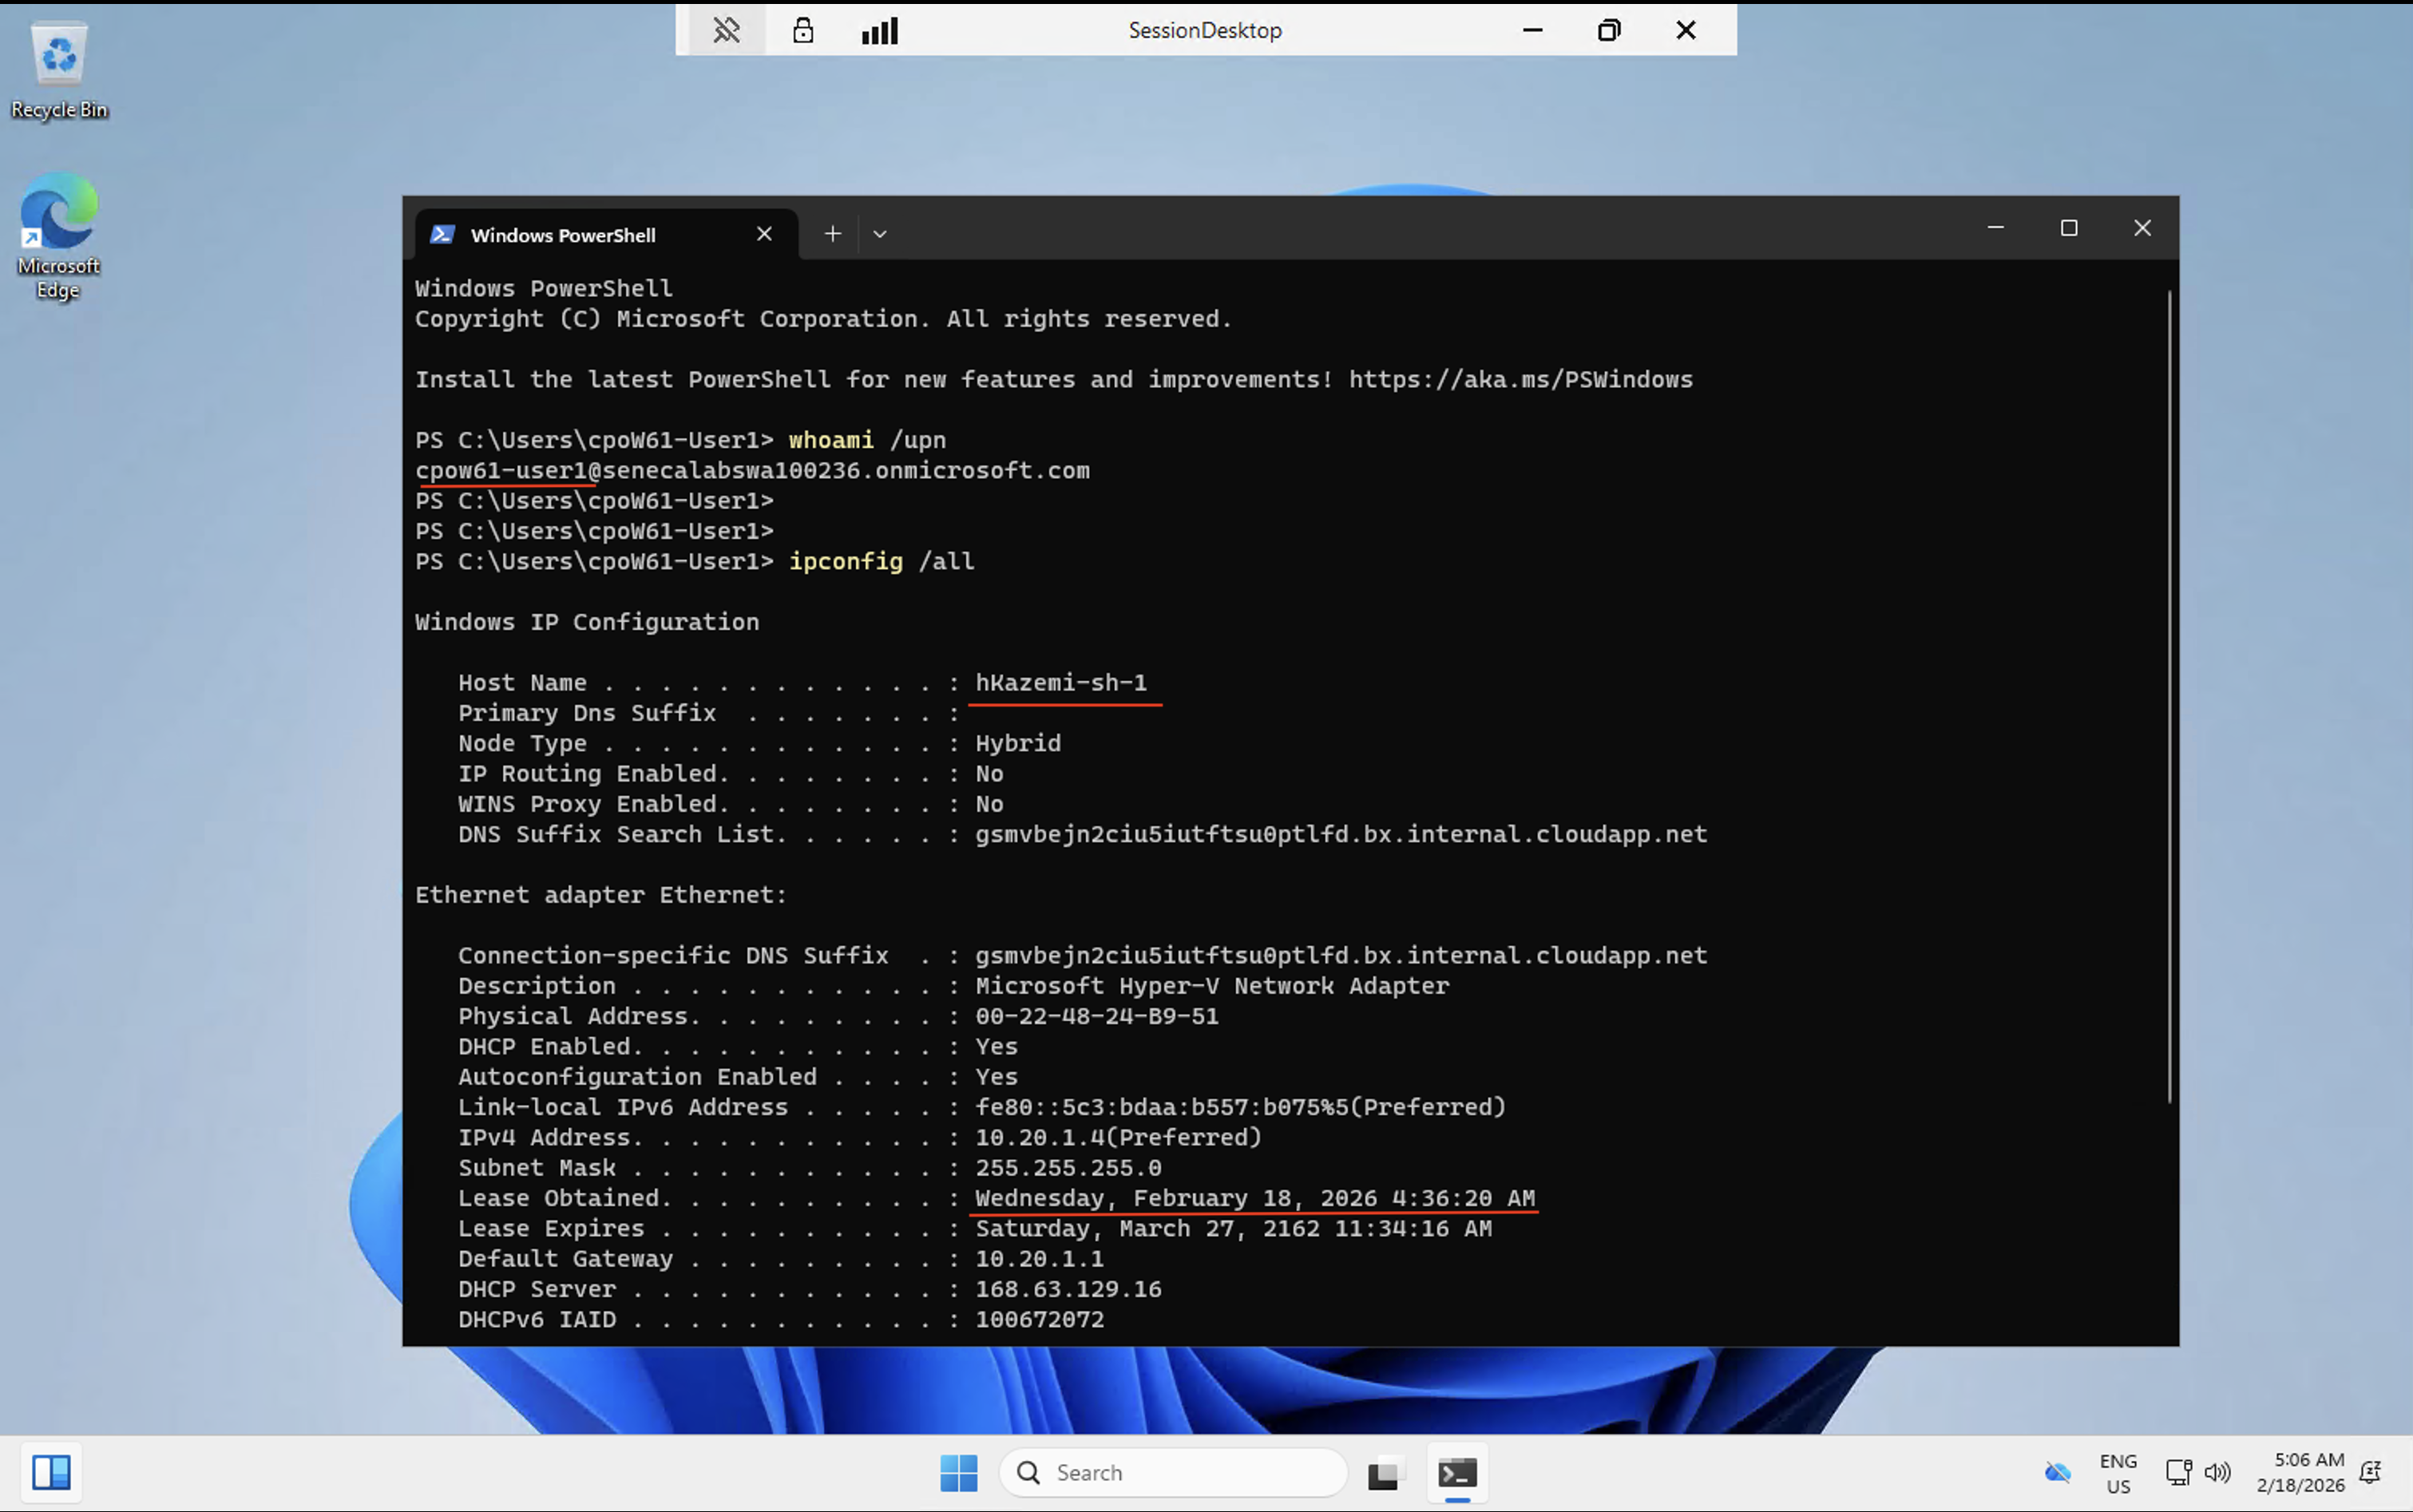Click the Terminal icon in the taskbar

tap(1457, 1473)
